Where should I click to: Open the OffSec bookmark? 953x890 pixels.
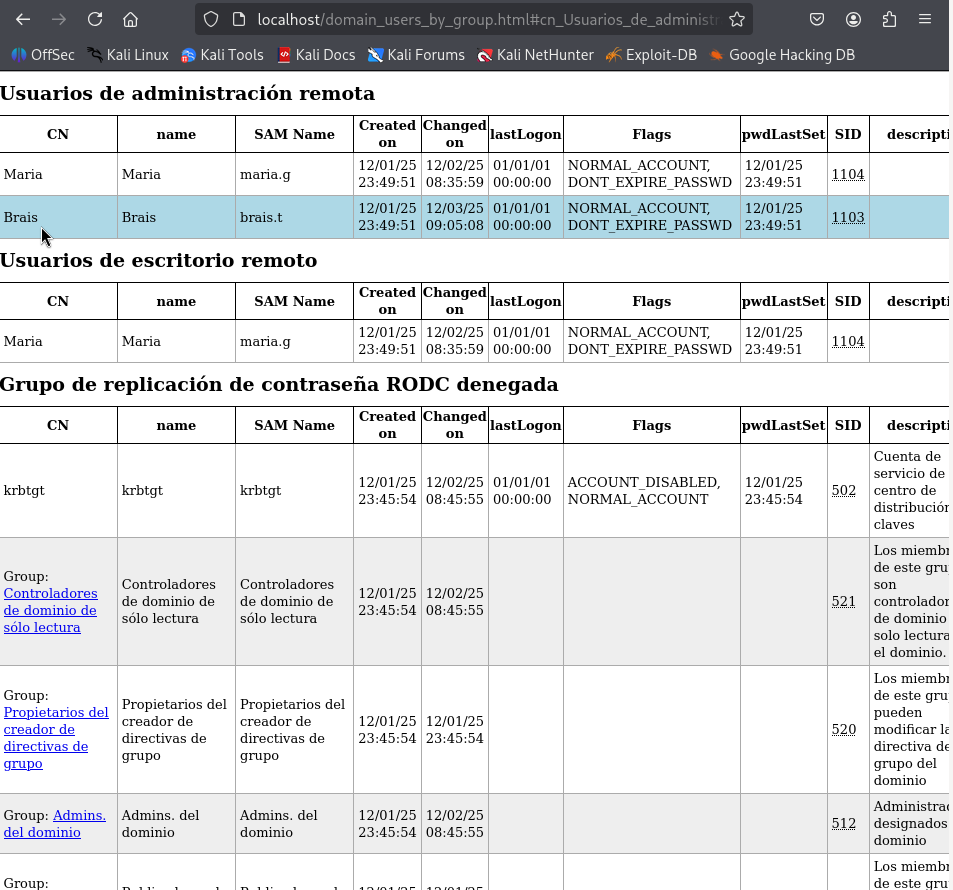pyautogui.click(x=43, y=55)
